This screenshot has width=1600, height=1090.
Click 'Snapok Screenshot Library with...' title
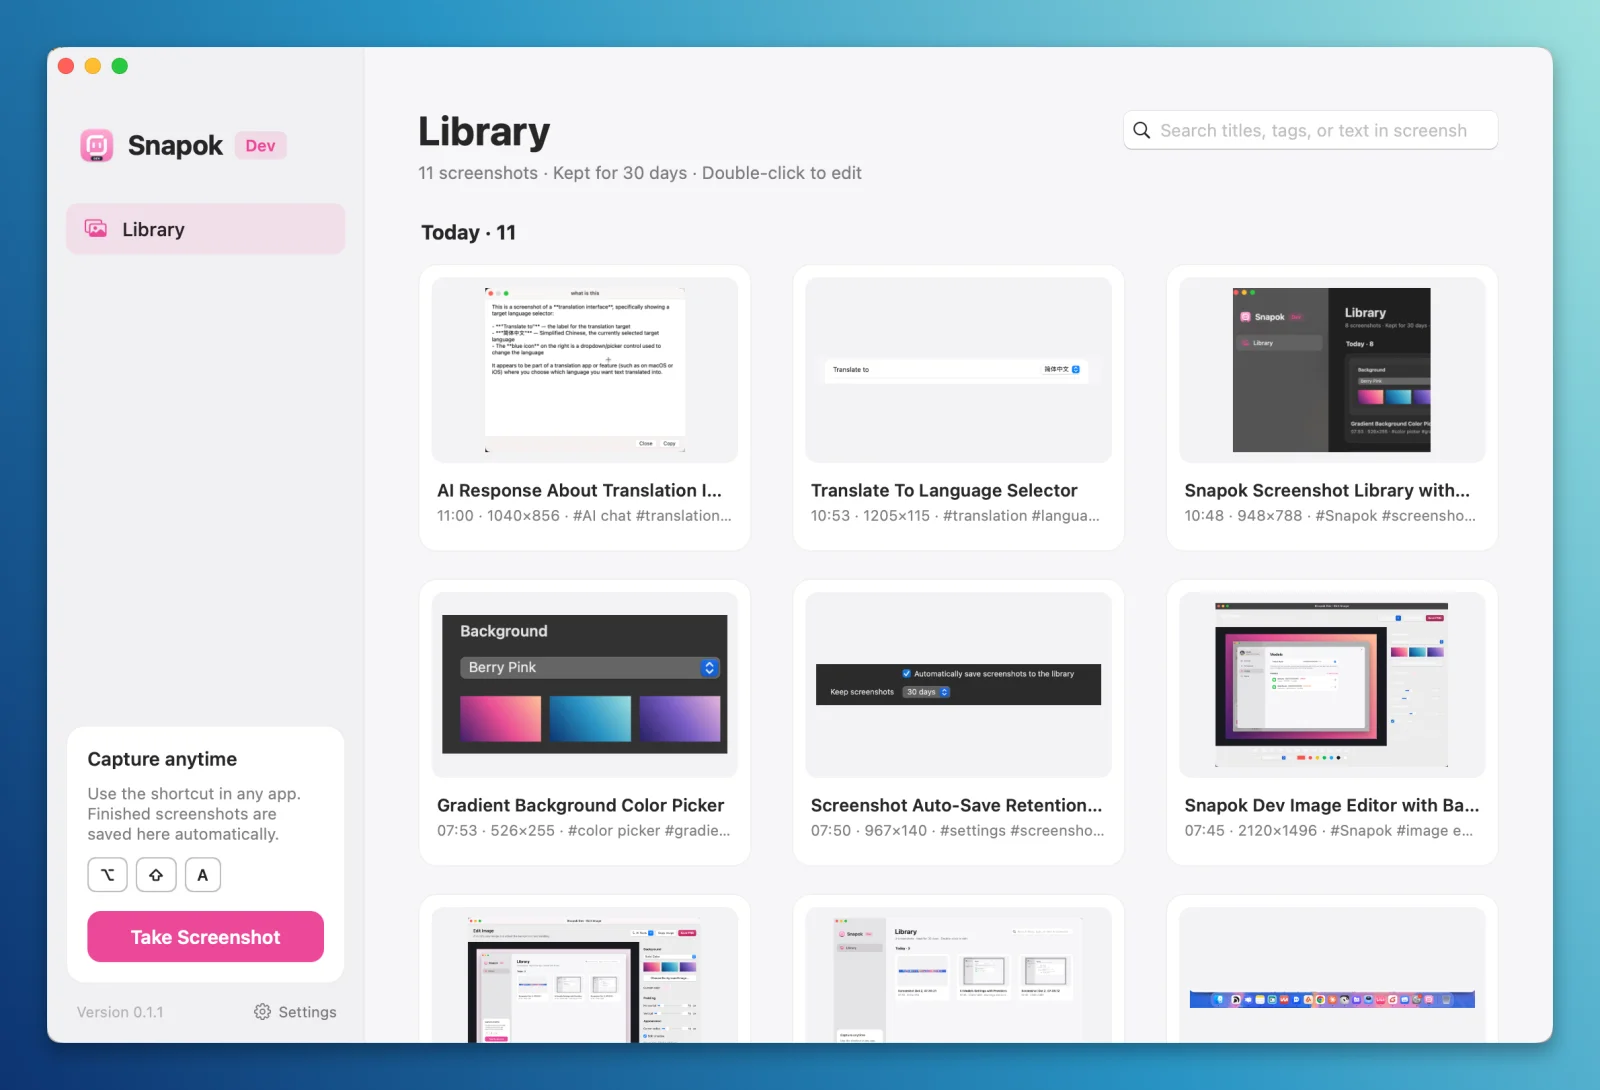1327,490
